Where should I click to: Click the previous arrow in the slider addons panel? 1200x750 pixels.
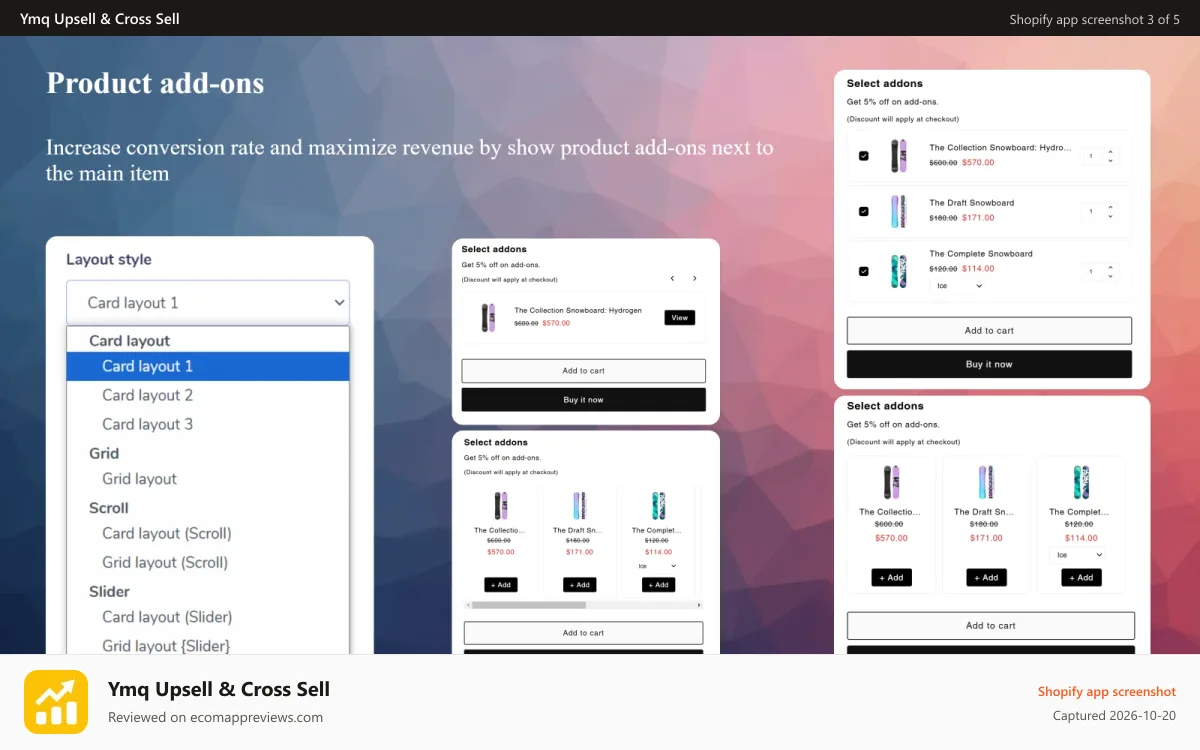point(672,278)
